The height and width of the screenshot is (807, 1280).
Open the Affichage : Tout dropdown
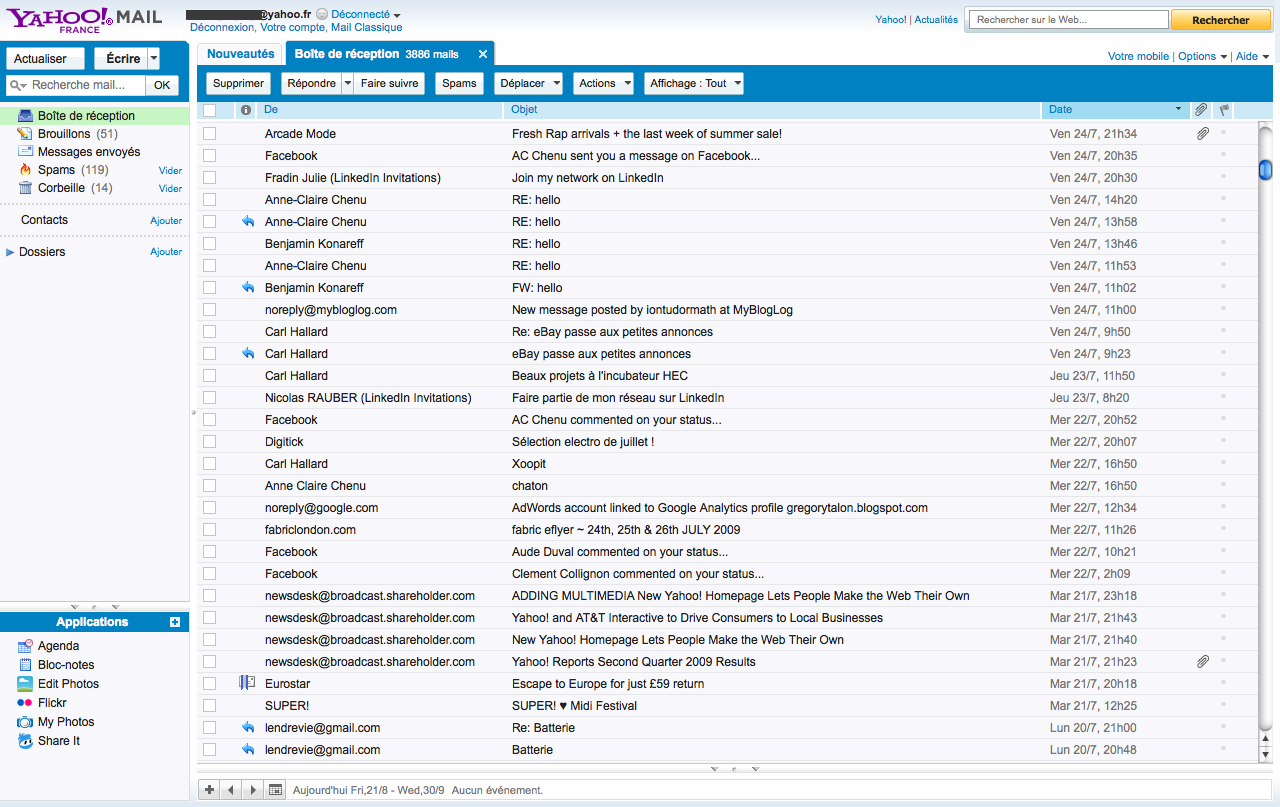pyautogui.click(x=694, y=83)
